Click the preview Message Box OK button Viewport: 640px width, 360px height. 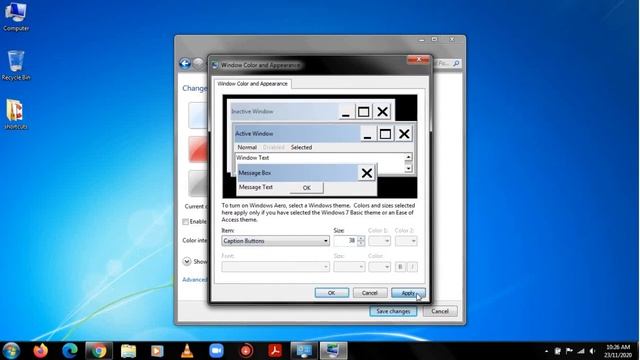(x=307, y=188)
